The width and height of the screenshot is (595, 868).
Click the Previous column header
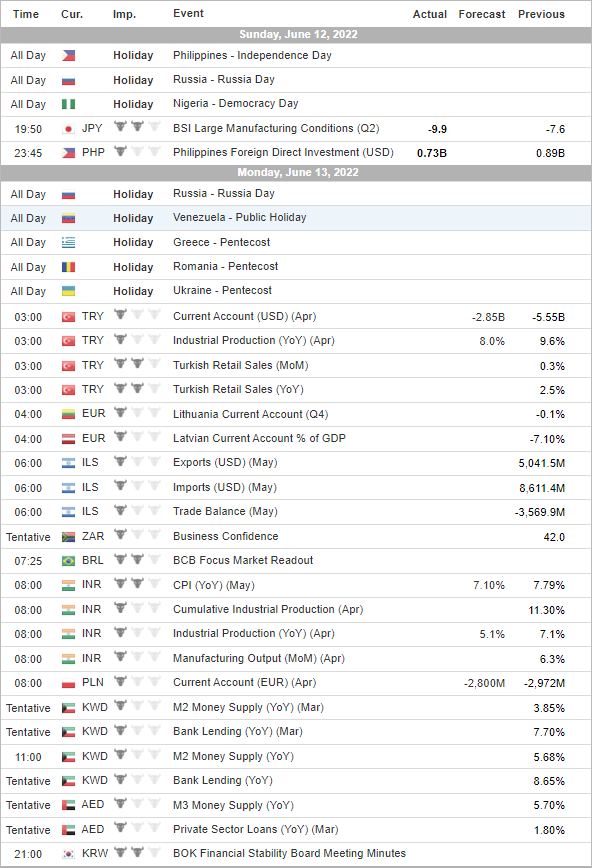541,14
